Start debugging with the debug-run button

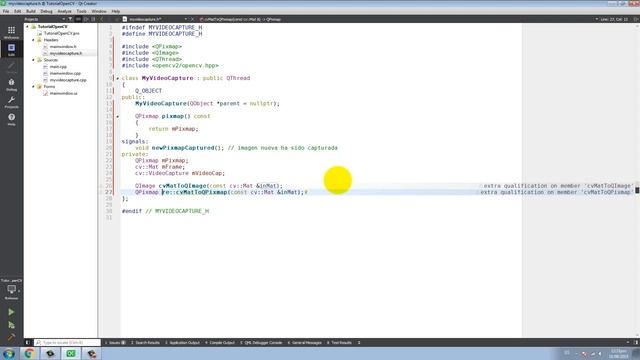11,325
